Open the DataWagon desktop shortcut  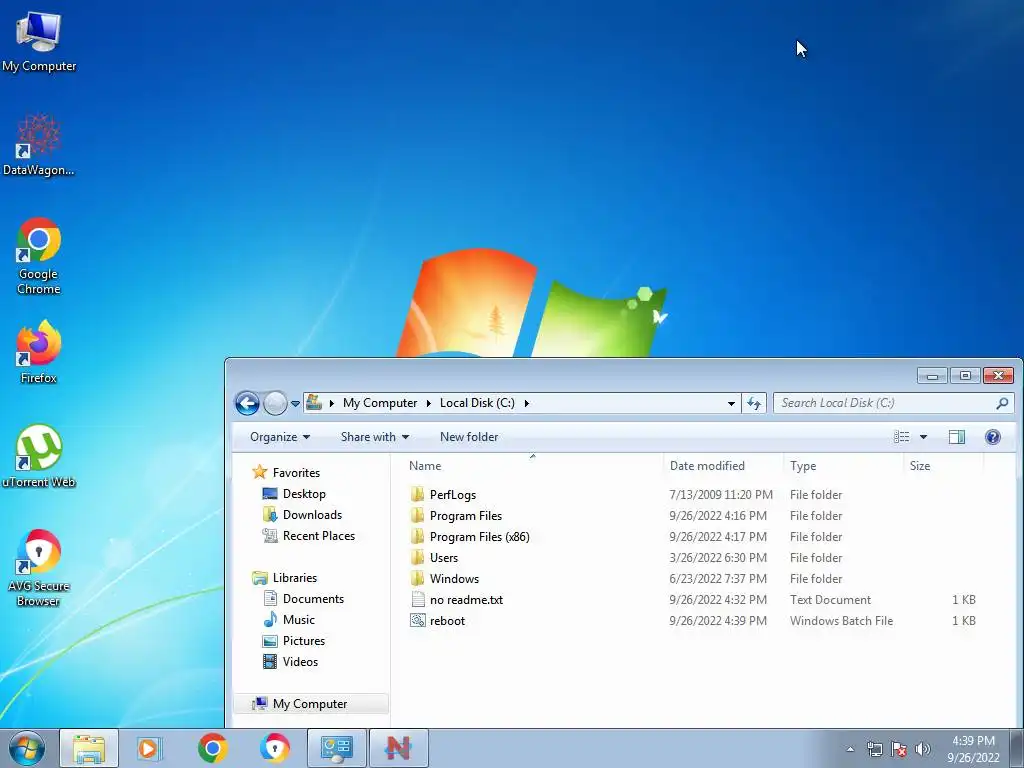[x=39, y=145]
